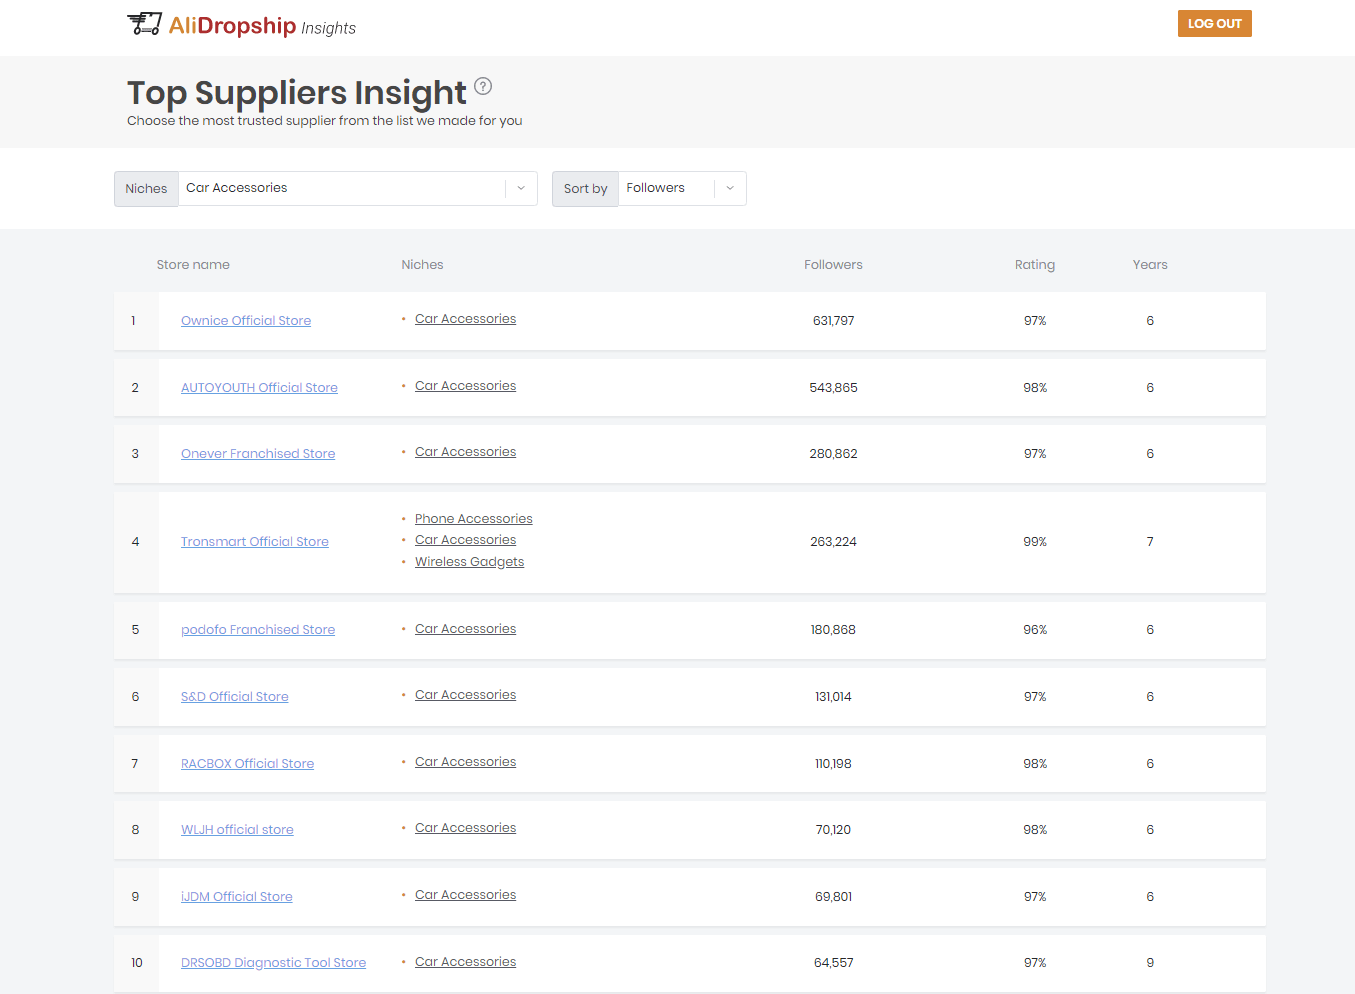Open the Niches dropdown chevron
1355x994 pixels.
coord(520,188)
